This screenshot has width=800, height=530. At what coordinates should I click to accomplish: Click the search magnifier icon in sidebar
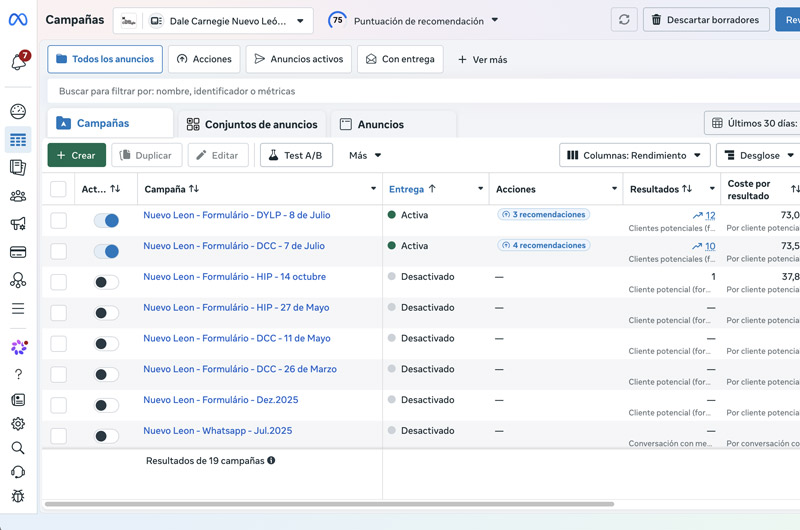pos(18,448)
